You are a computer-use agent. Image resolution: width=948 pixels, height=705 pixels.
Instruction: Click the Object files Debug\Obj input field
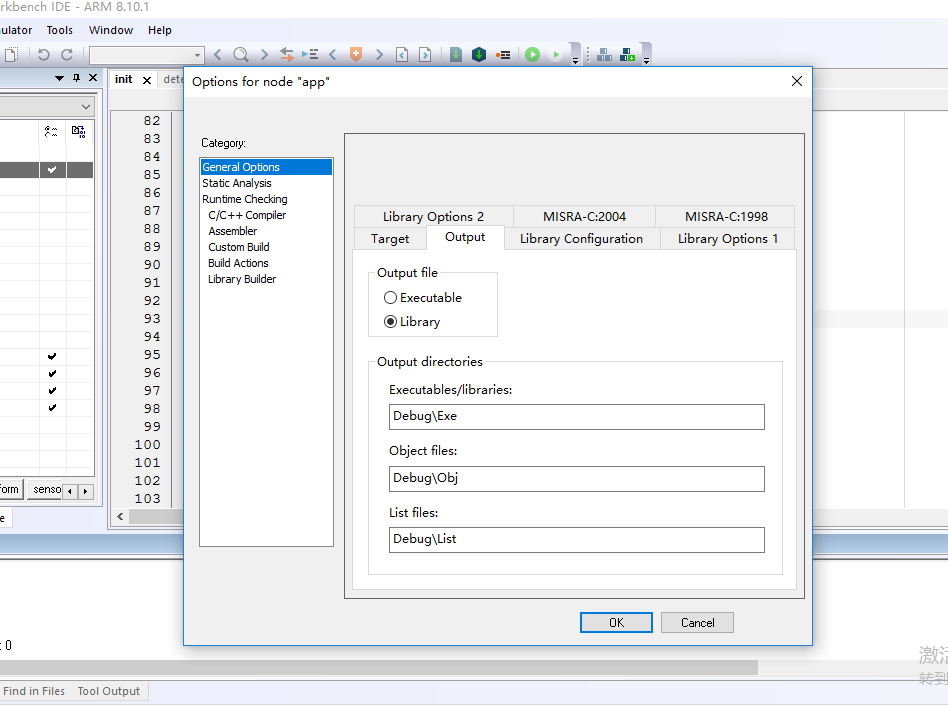point(576,478)
